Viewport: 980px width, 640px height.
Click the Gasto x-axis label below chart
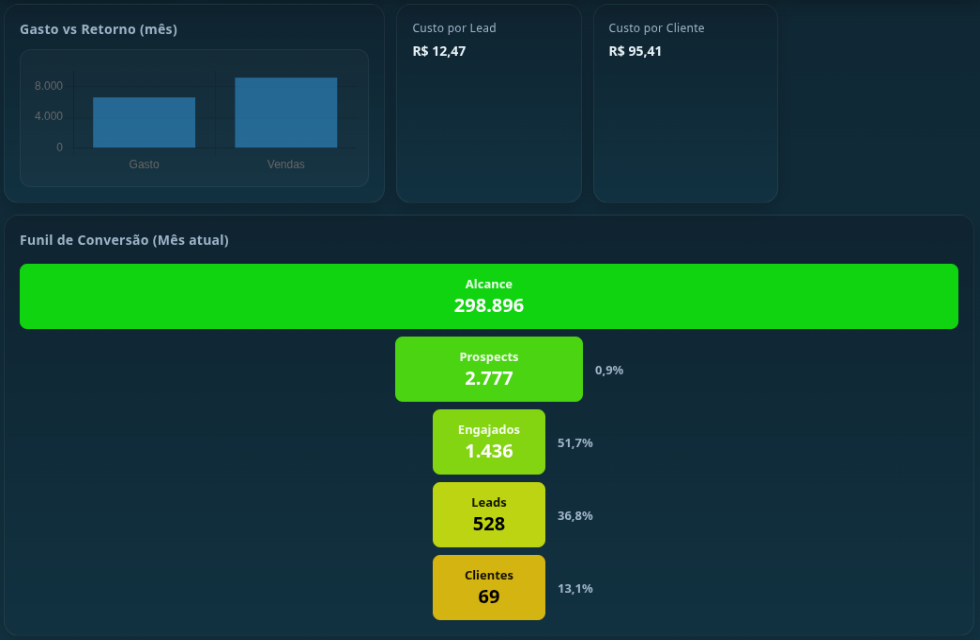[144, 164]
